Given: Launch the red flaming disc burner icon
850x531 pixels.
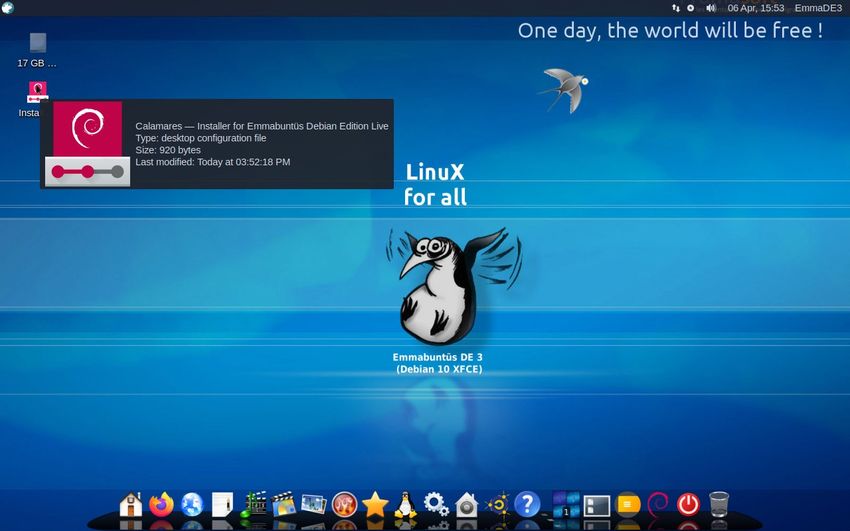Looking at the screenshot, I should pos(344,504).
